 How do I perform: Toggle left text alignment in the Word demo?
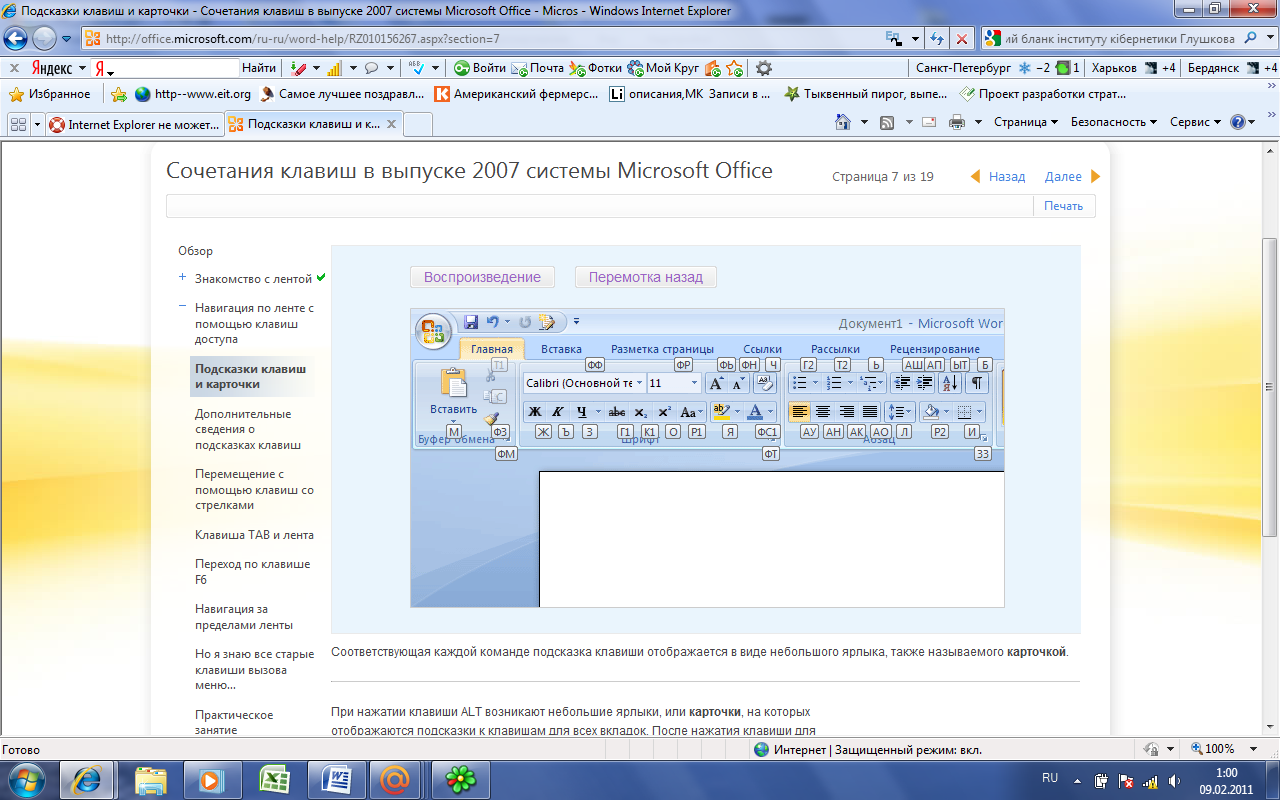pos(799,411)
